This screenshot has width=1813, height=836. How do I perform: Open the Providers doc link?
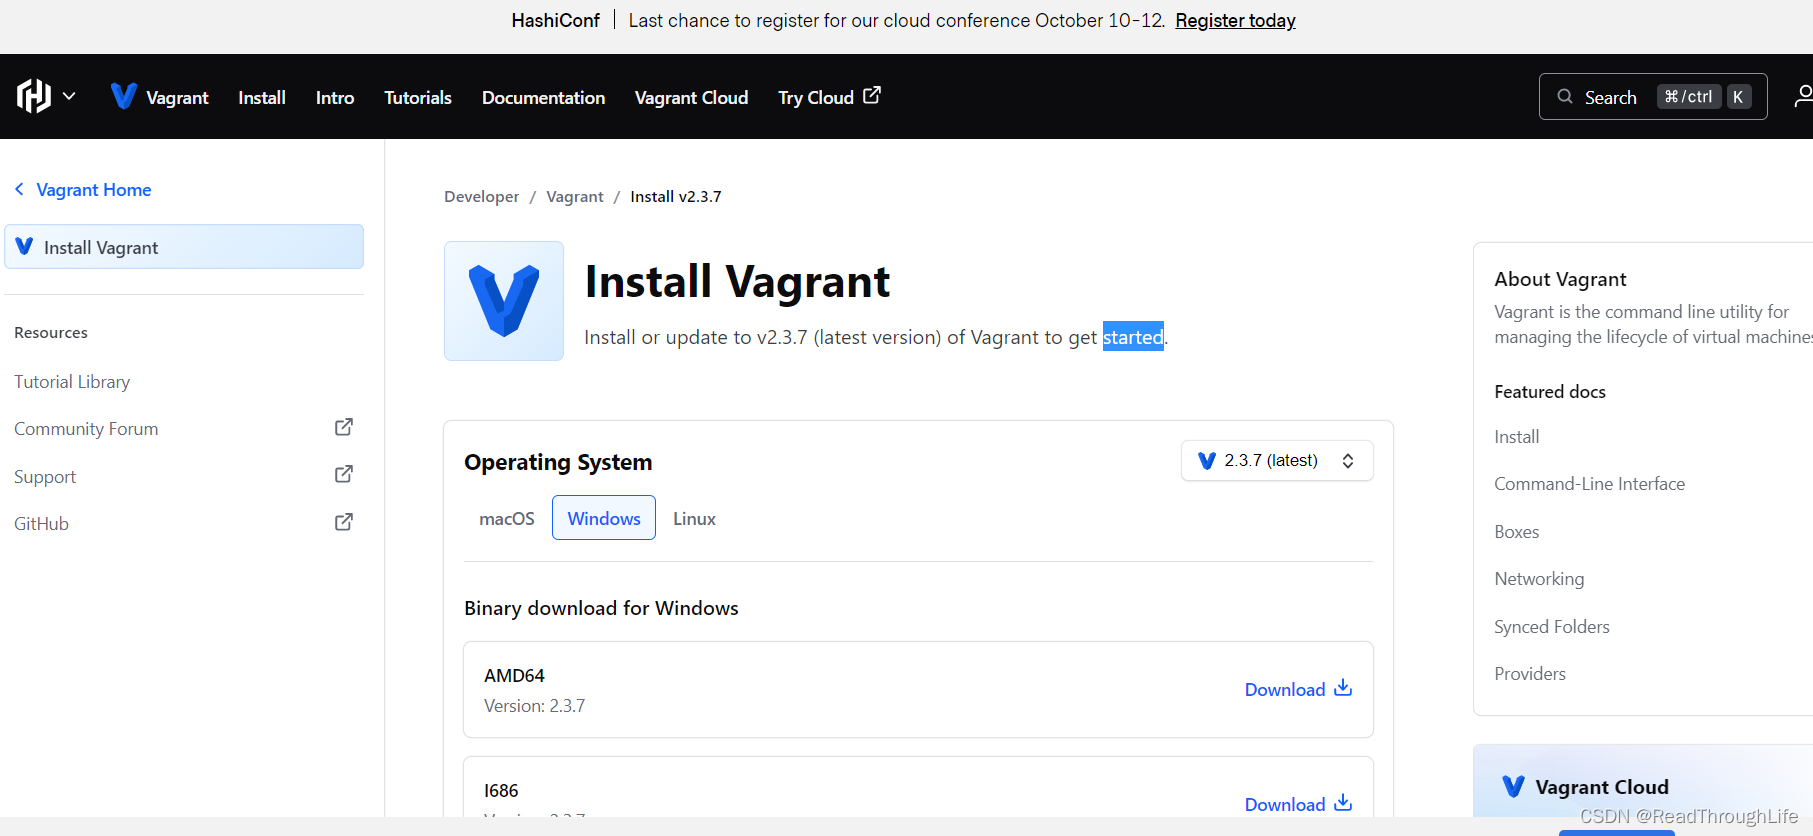(x=1530, y=674)
